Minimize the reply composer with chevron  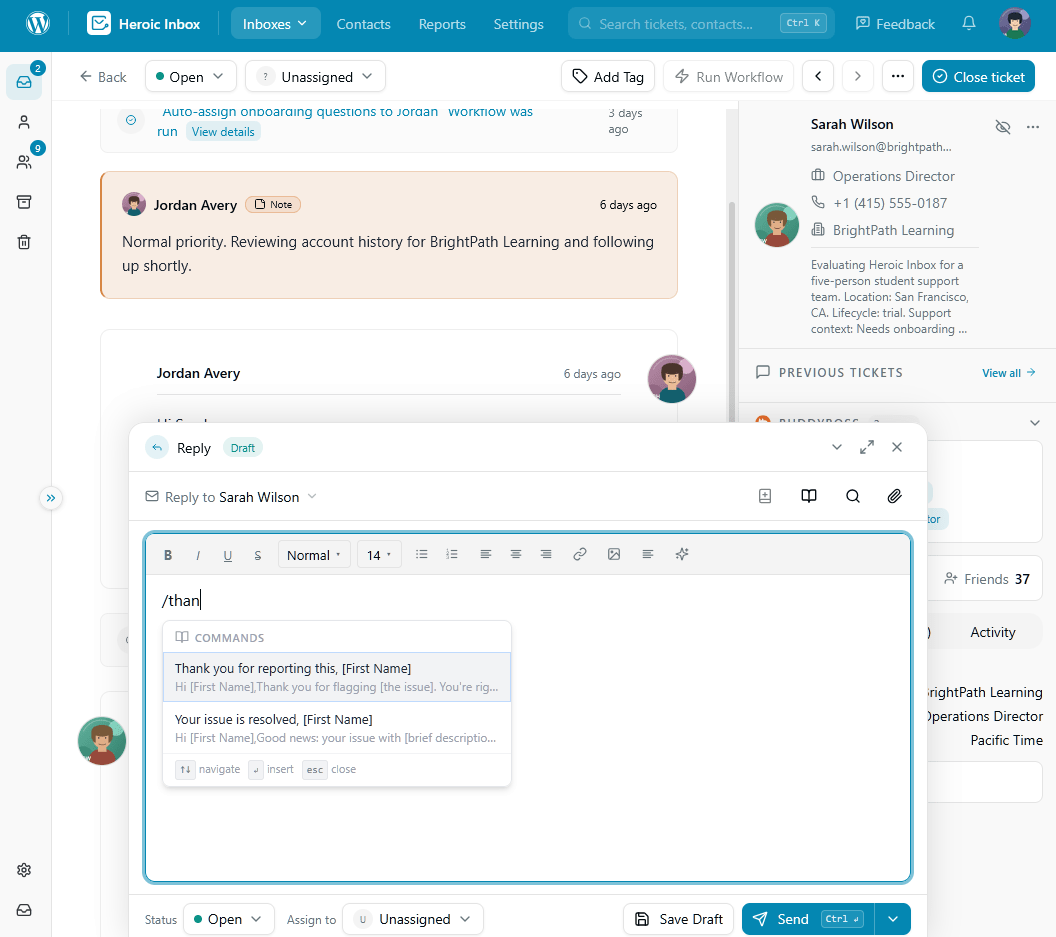pyautogui.click(x=836, y=447)
